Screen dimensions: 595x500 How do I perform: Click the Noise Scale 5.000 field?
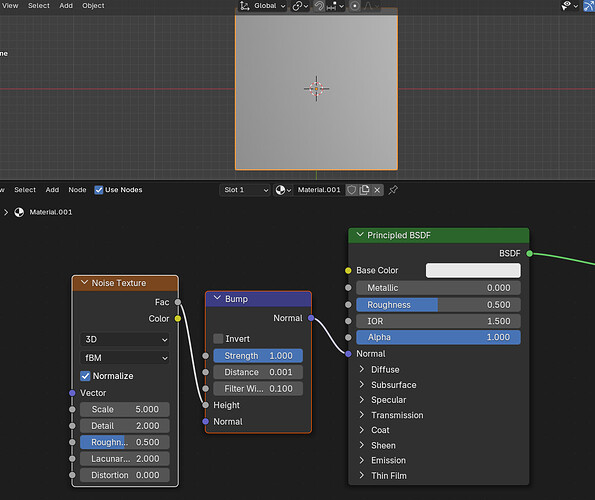[124, 409]
